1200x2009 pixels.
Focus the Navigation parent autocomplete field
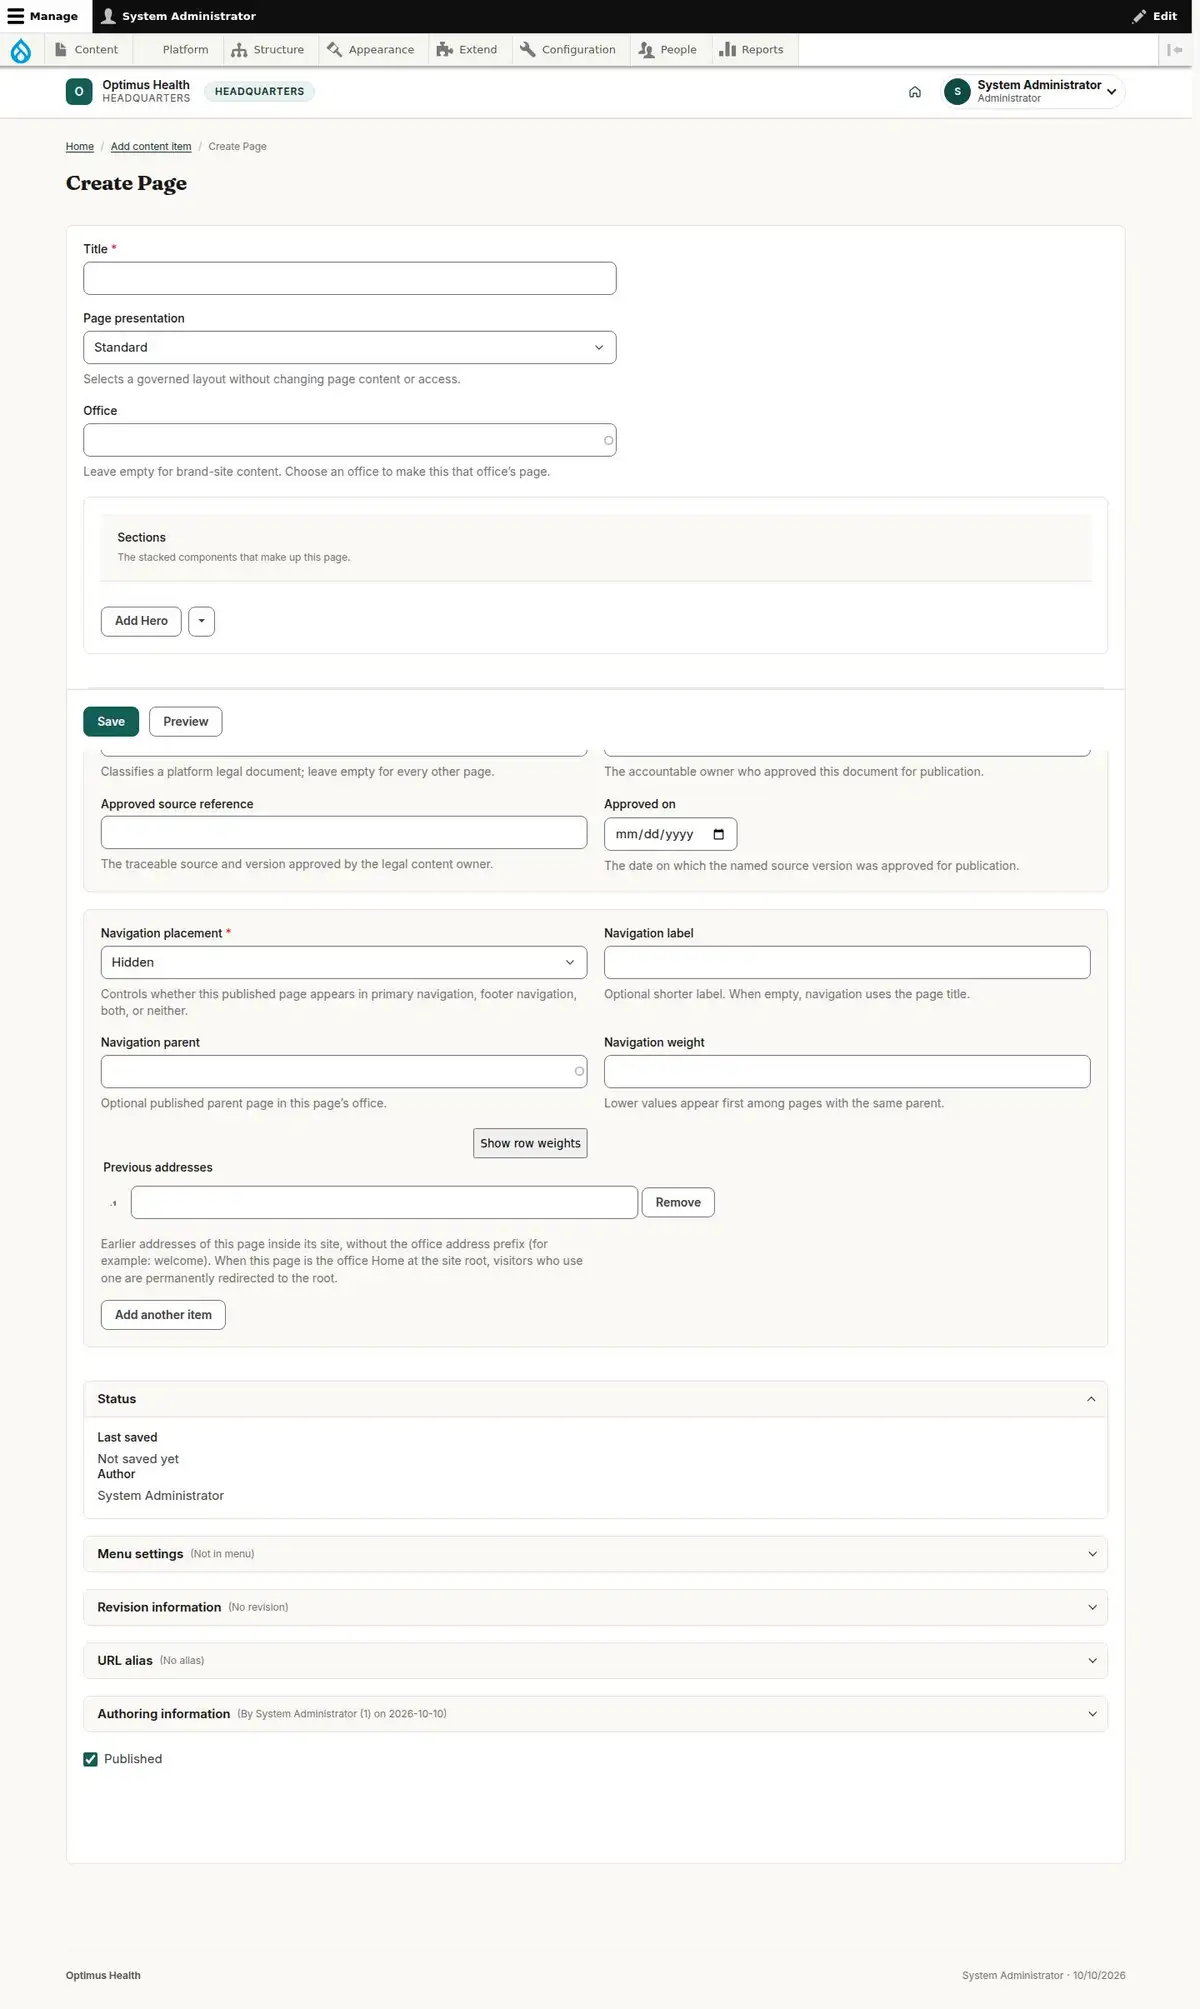pos(344,1071)
